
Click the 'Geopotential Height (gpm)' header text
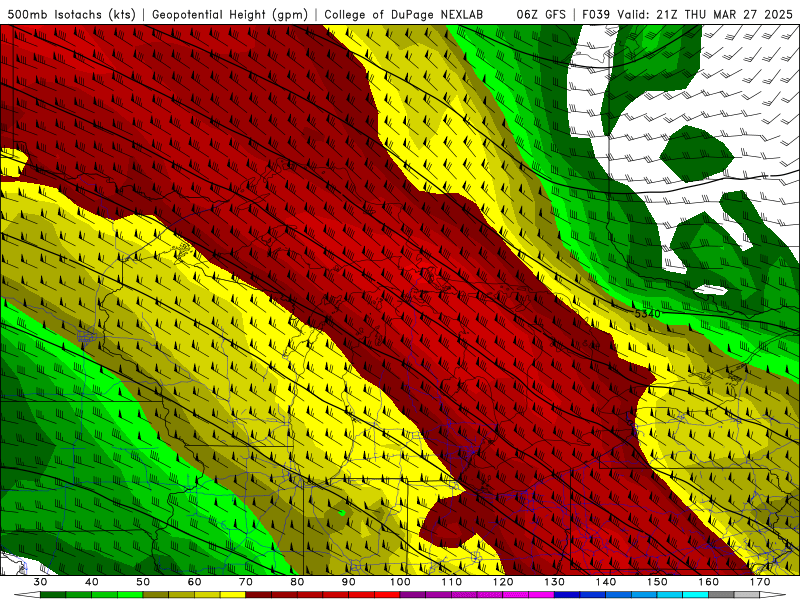(230, 14)
